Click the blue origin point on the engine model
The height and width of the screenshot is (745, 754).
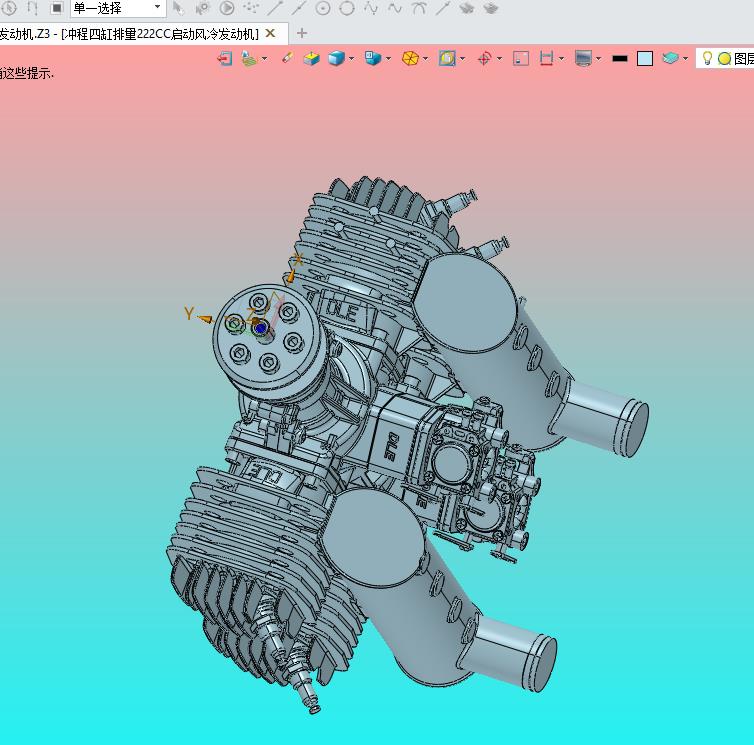[261, 328]
